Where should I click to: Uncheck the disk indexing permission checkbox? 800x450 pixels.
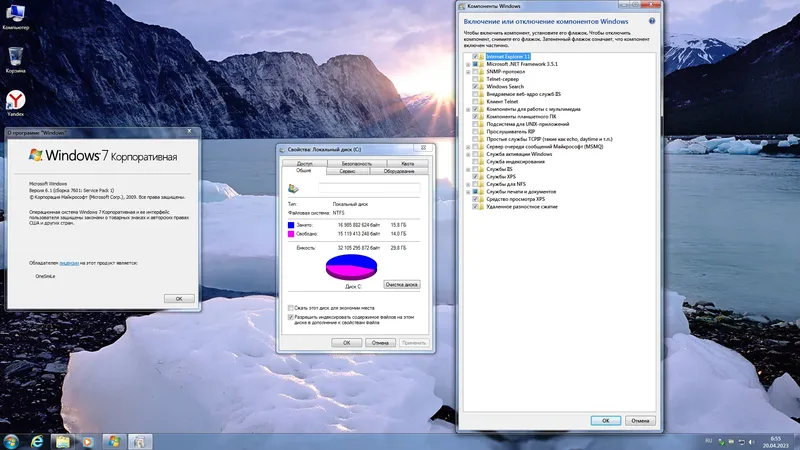291,317
